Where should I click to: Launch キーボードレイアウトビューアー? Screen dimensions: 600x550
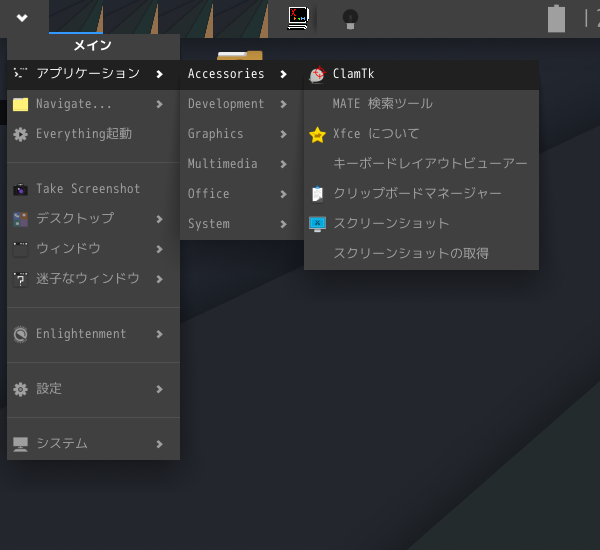click(421, 164)
